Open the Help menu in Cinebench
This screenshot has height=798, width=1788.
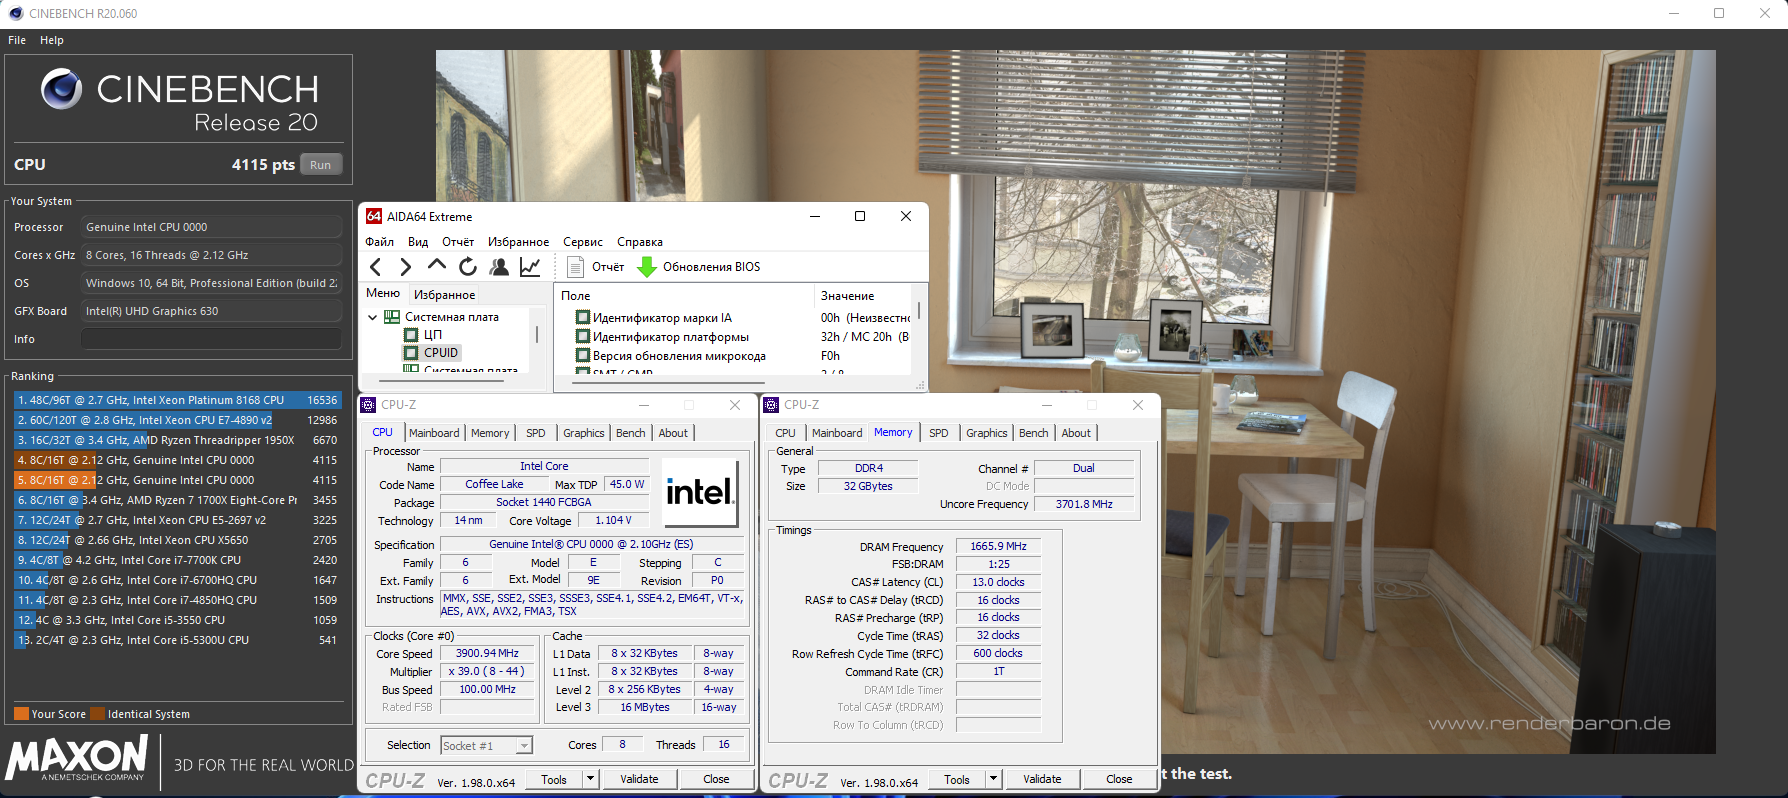tap(52, 40)
